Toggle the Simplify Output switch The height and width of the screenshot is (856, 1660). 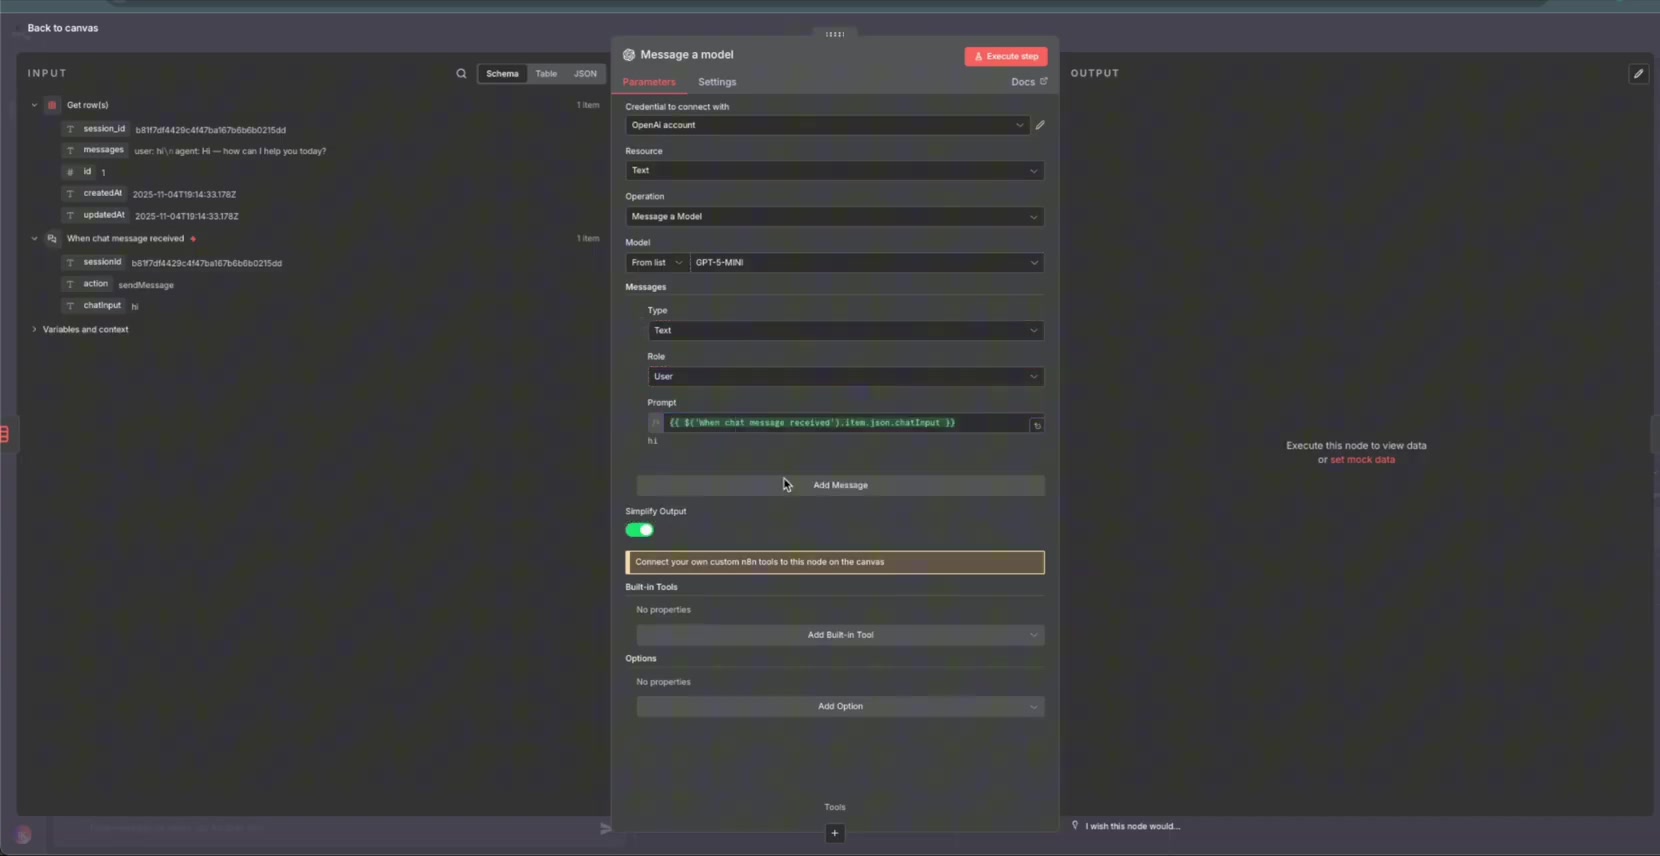pos(640,530)
